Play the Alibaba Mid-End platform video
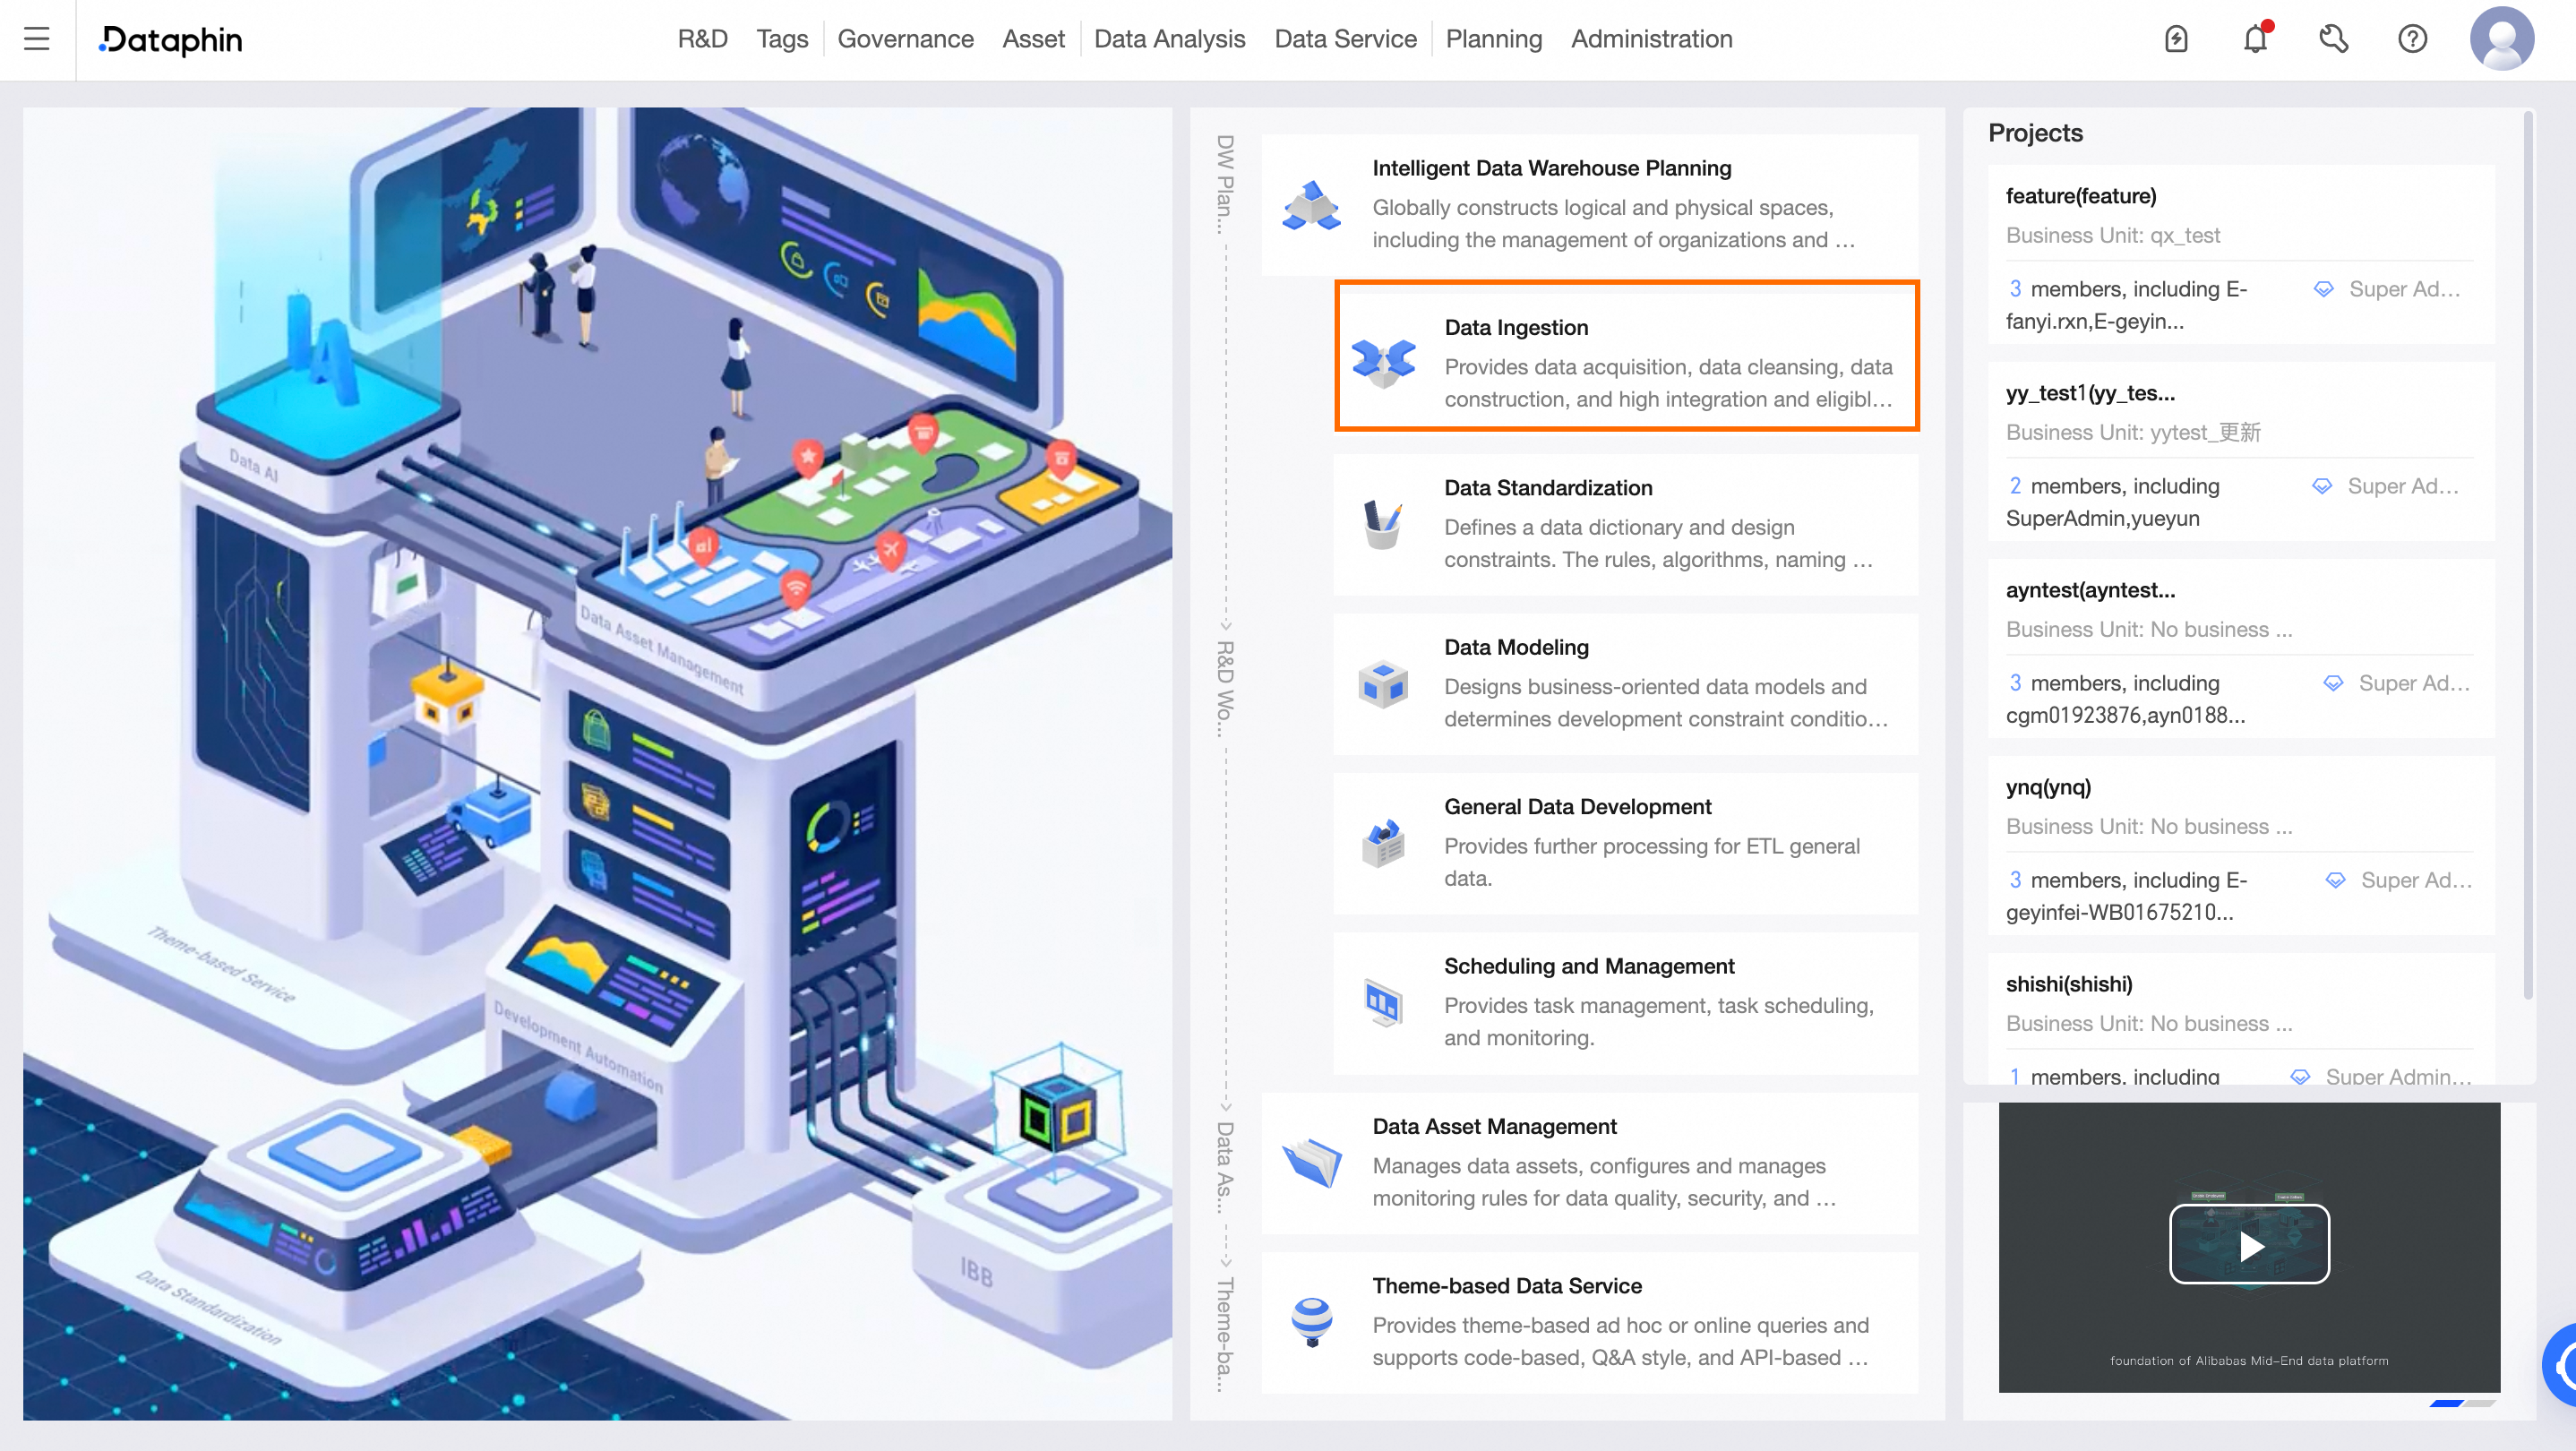Image resolution: width=2576 pixels, height=1451 pixels. click(2249, 1244)
